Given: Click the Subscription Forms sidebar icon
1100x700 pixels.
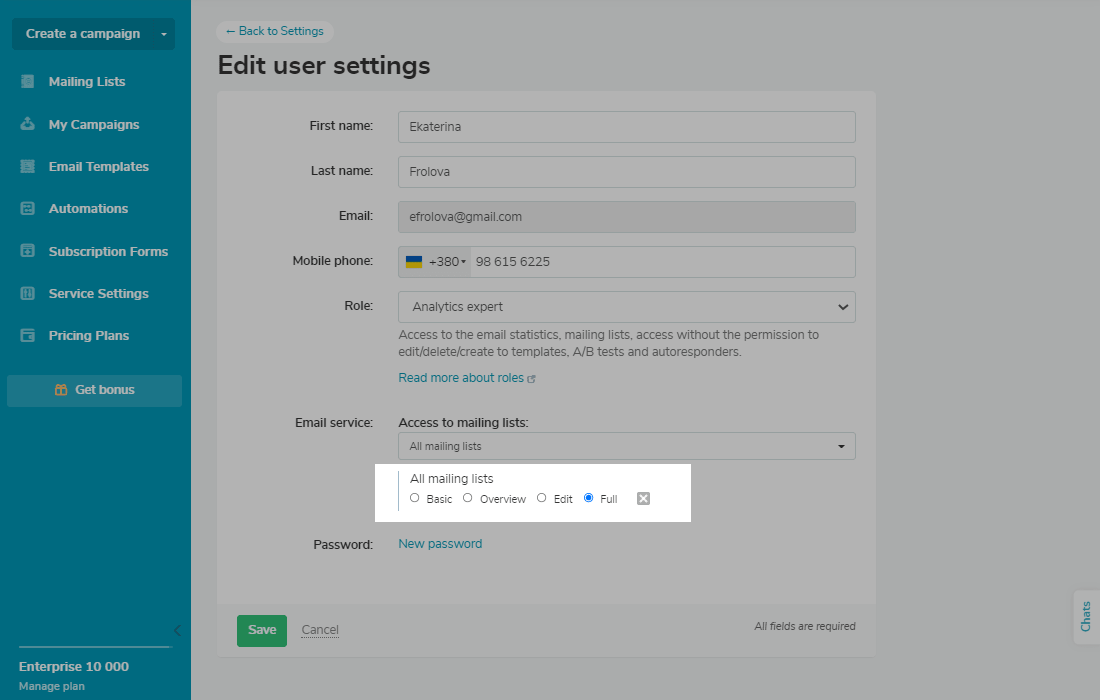Looking at the screenshot, I should point(27,251).
